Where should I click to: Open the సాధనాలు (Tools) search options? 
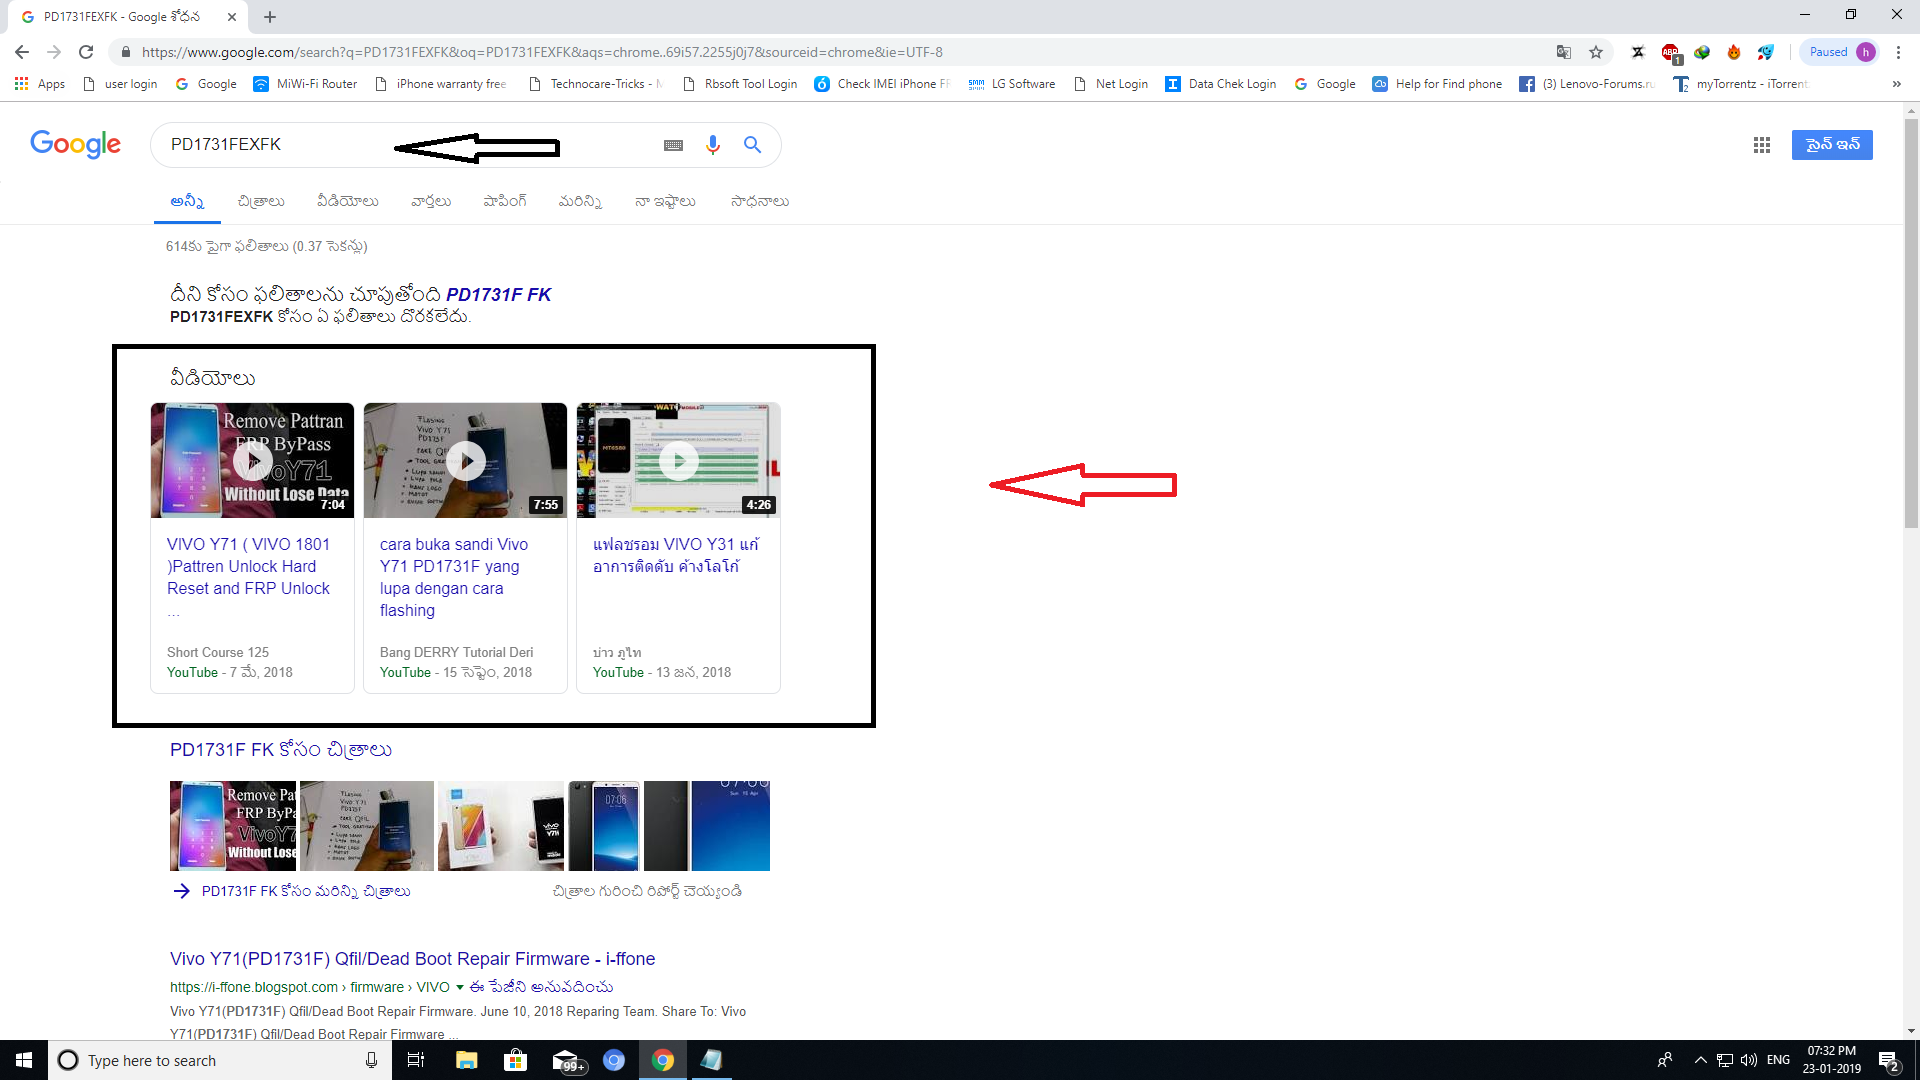[760, 202]
